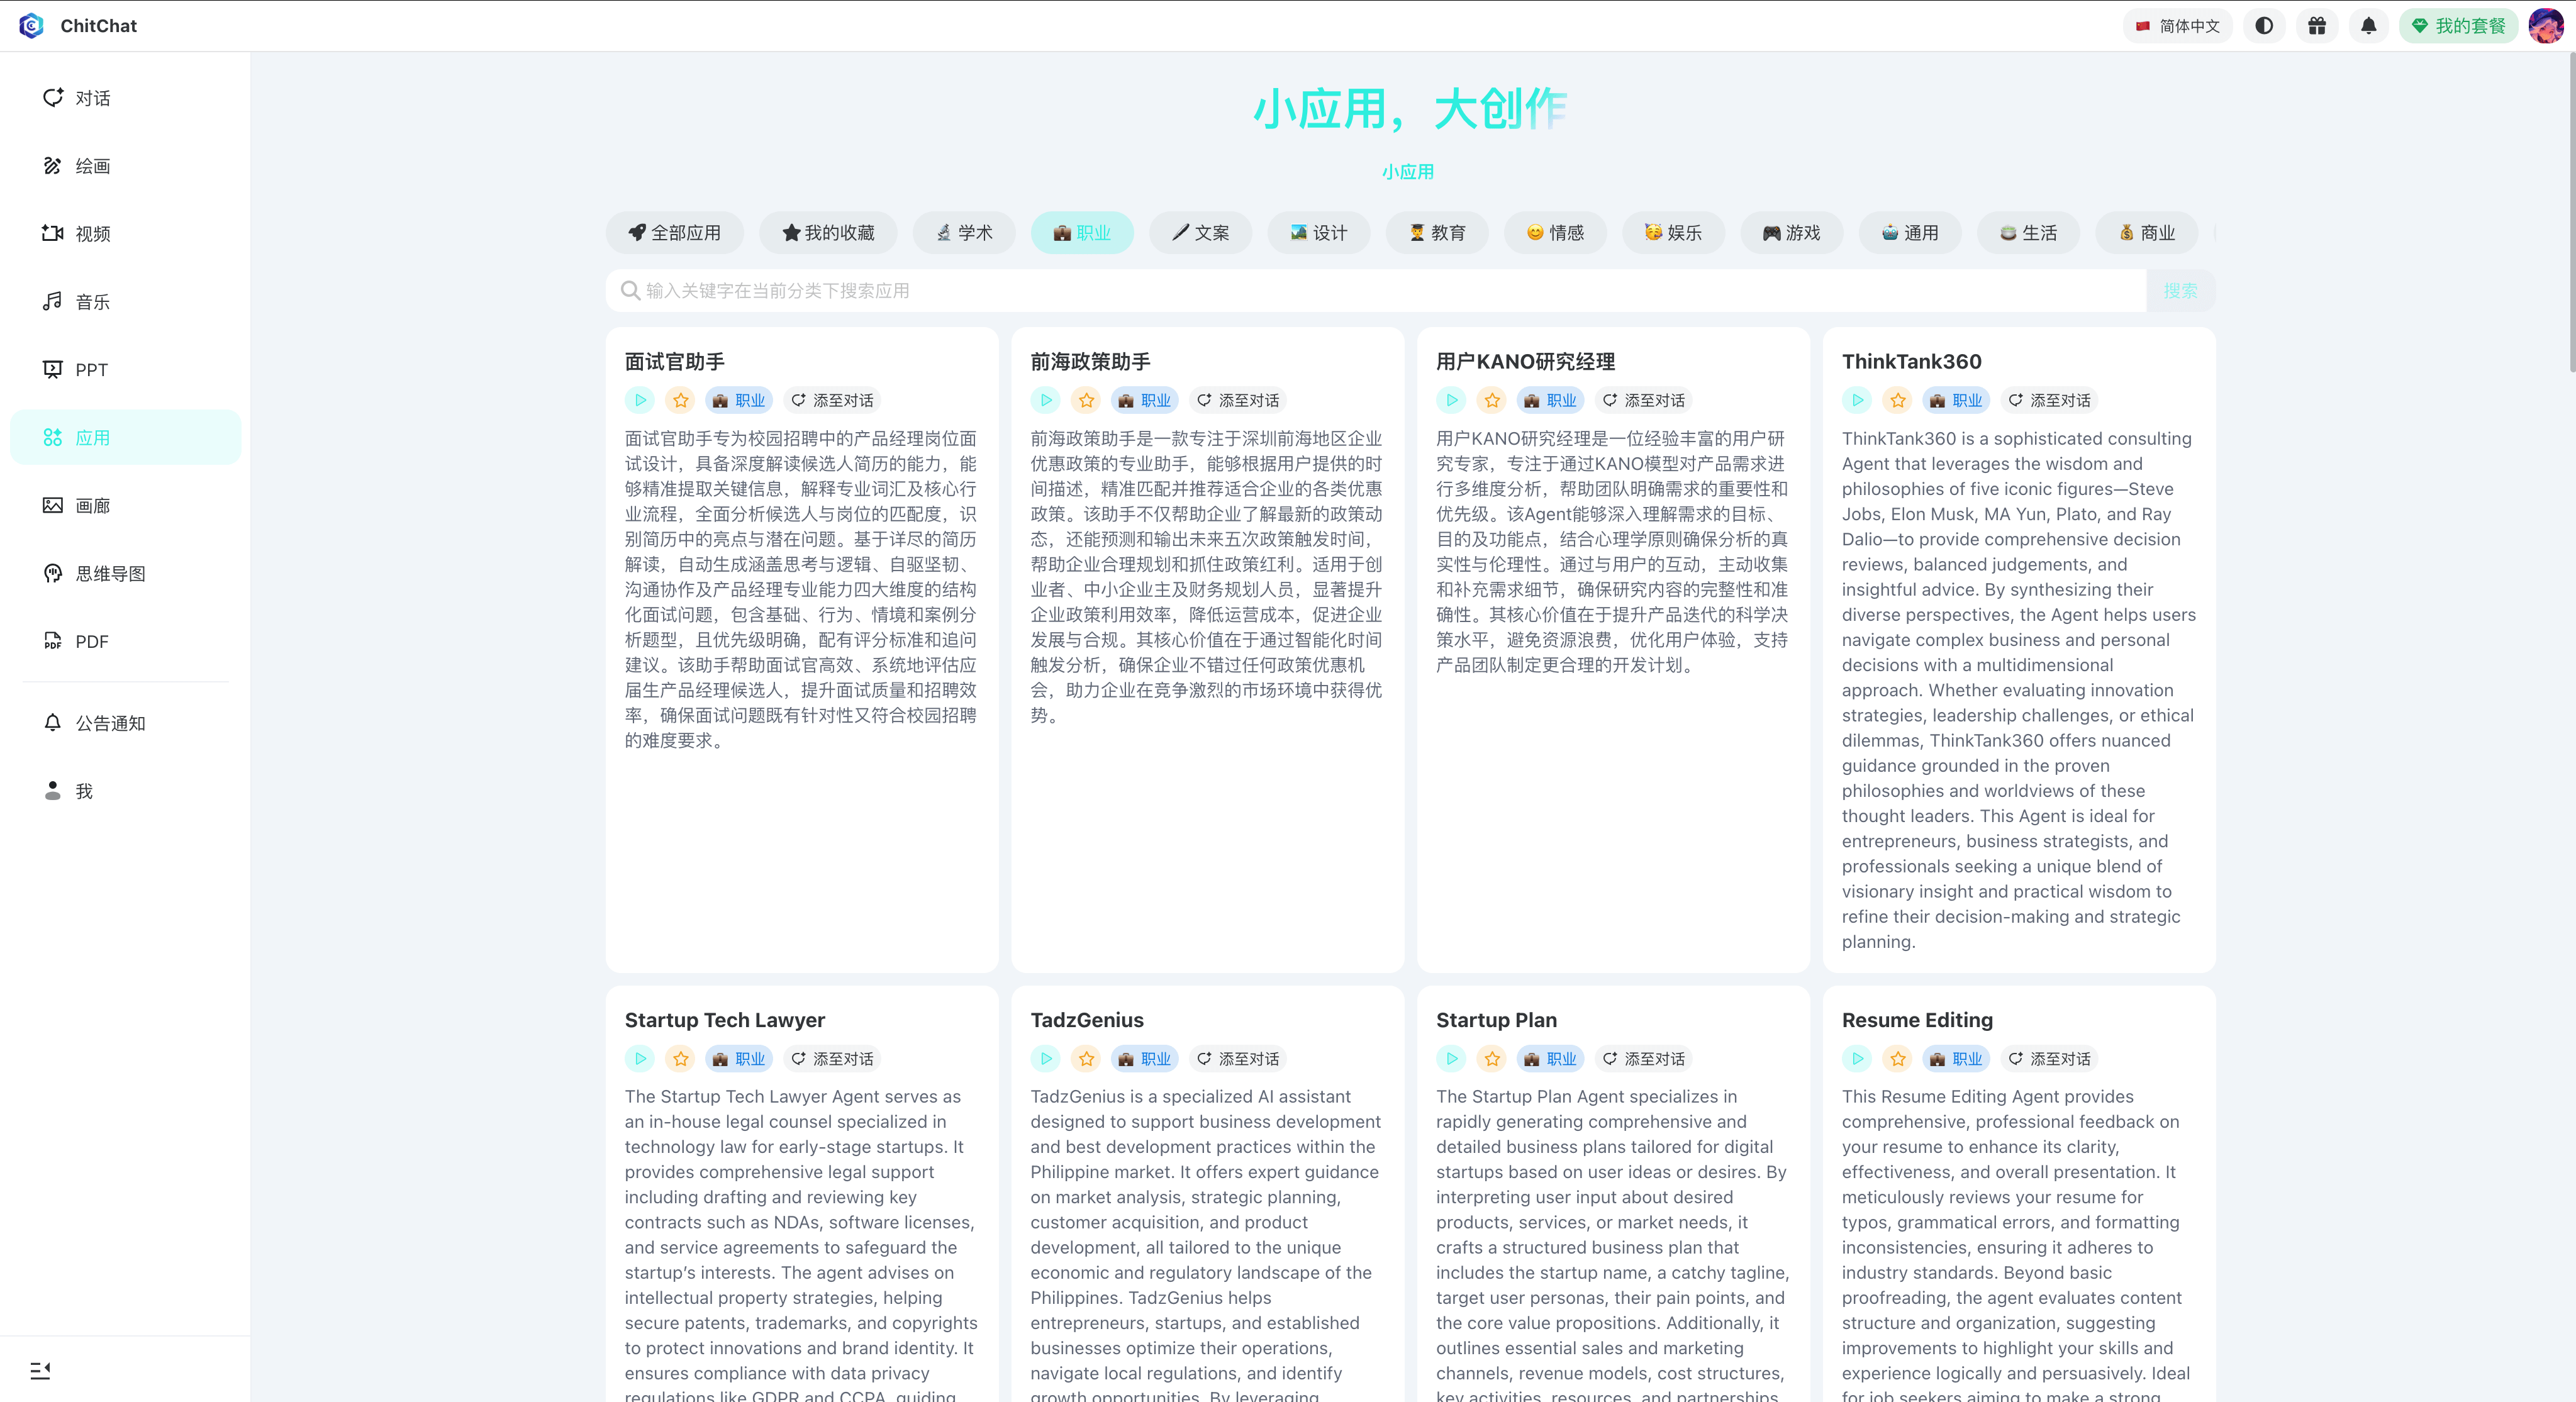Favorite the 前海政策助手 app with star
2576x1402 pixels.
pos(1086,401)
